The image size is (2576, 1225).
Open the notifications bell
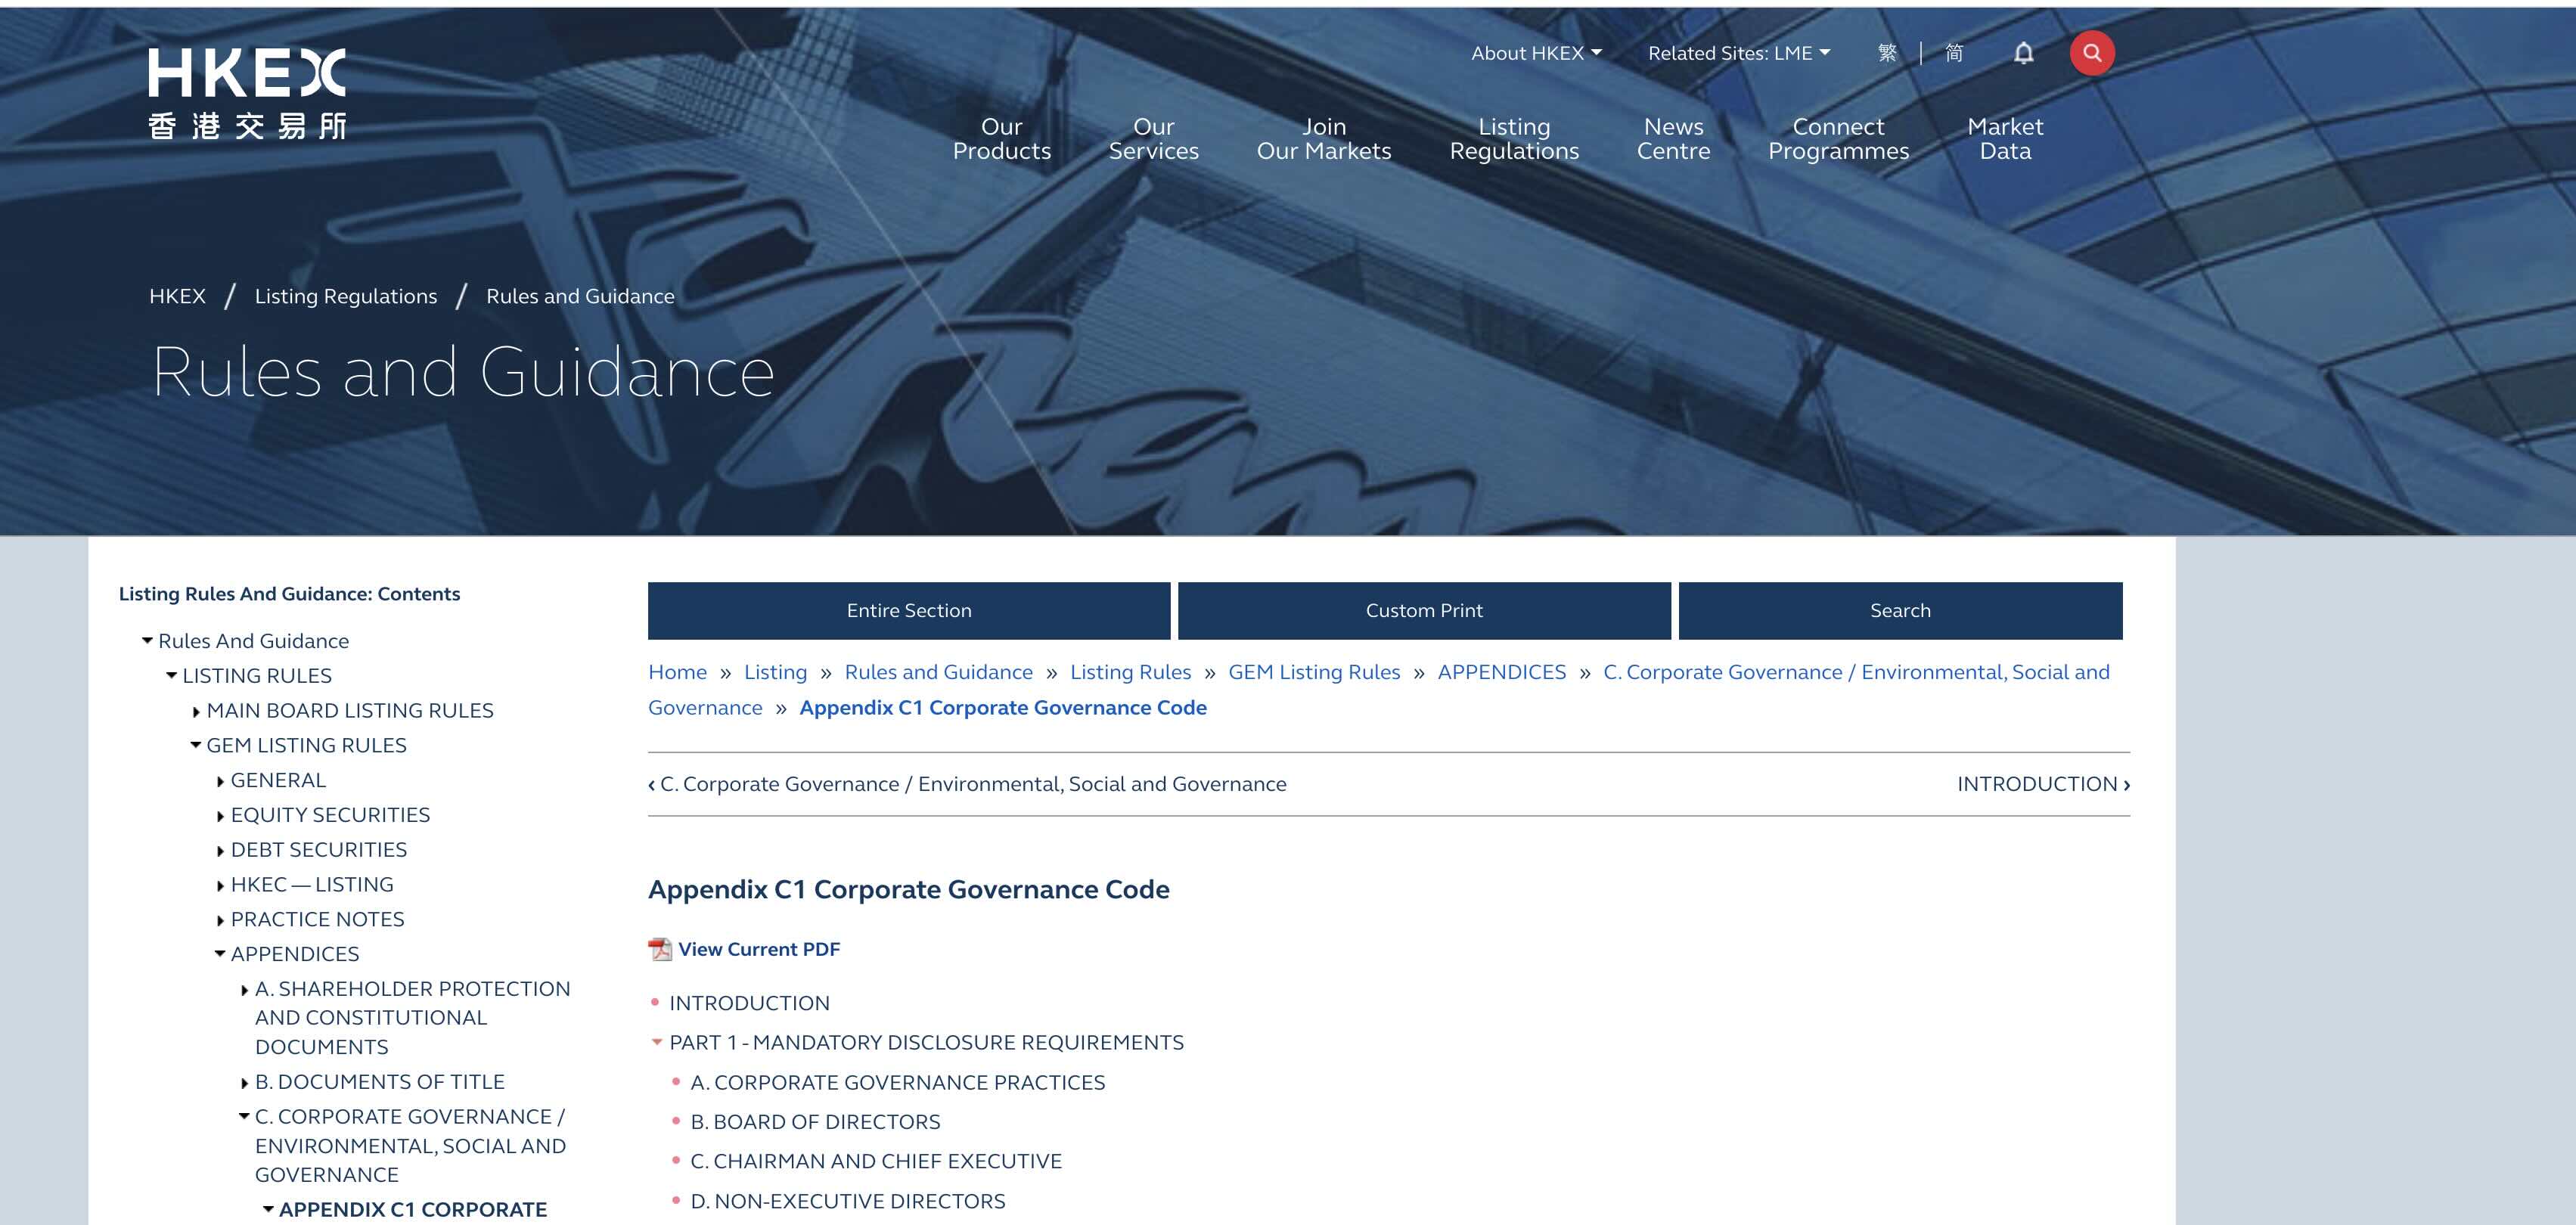click(x=2023, y=53)
